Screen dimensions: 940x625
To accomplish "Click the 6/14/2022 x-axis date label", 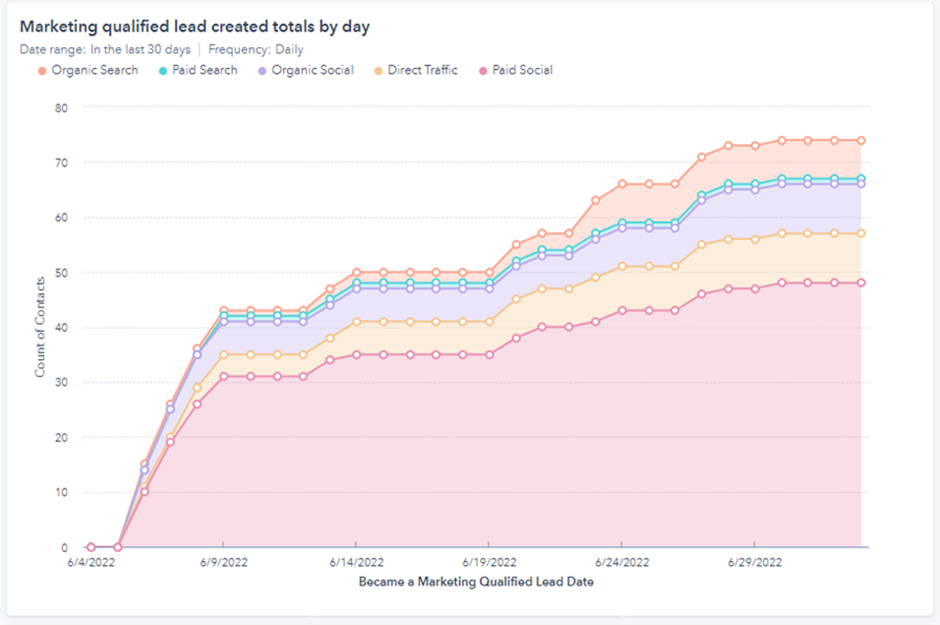I will pos(356,563).
